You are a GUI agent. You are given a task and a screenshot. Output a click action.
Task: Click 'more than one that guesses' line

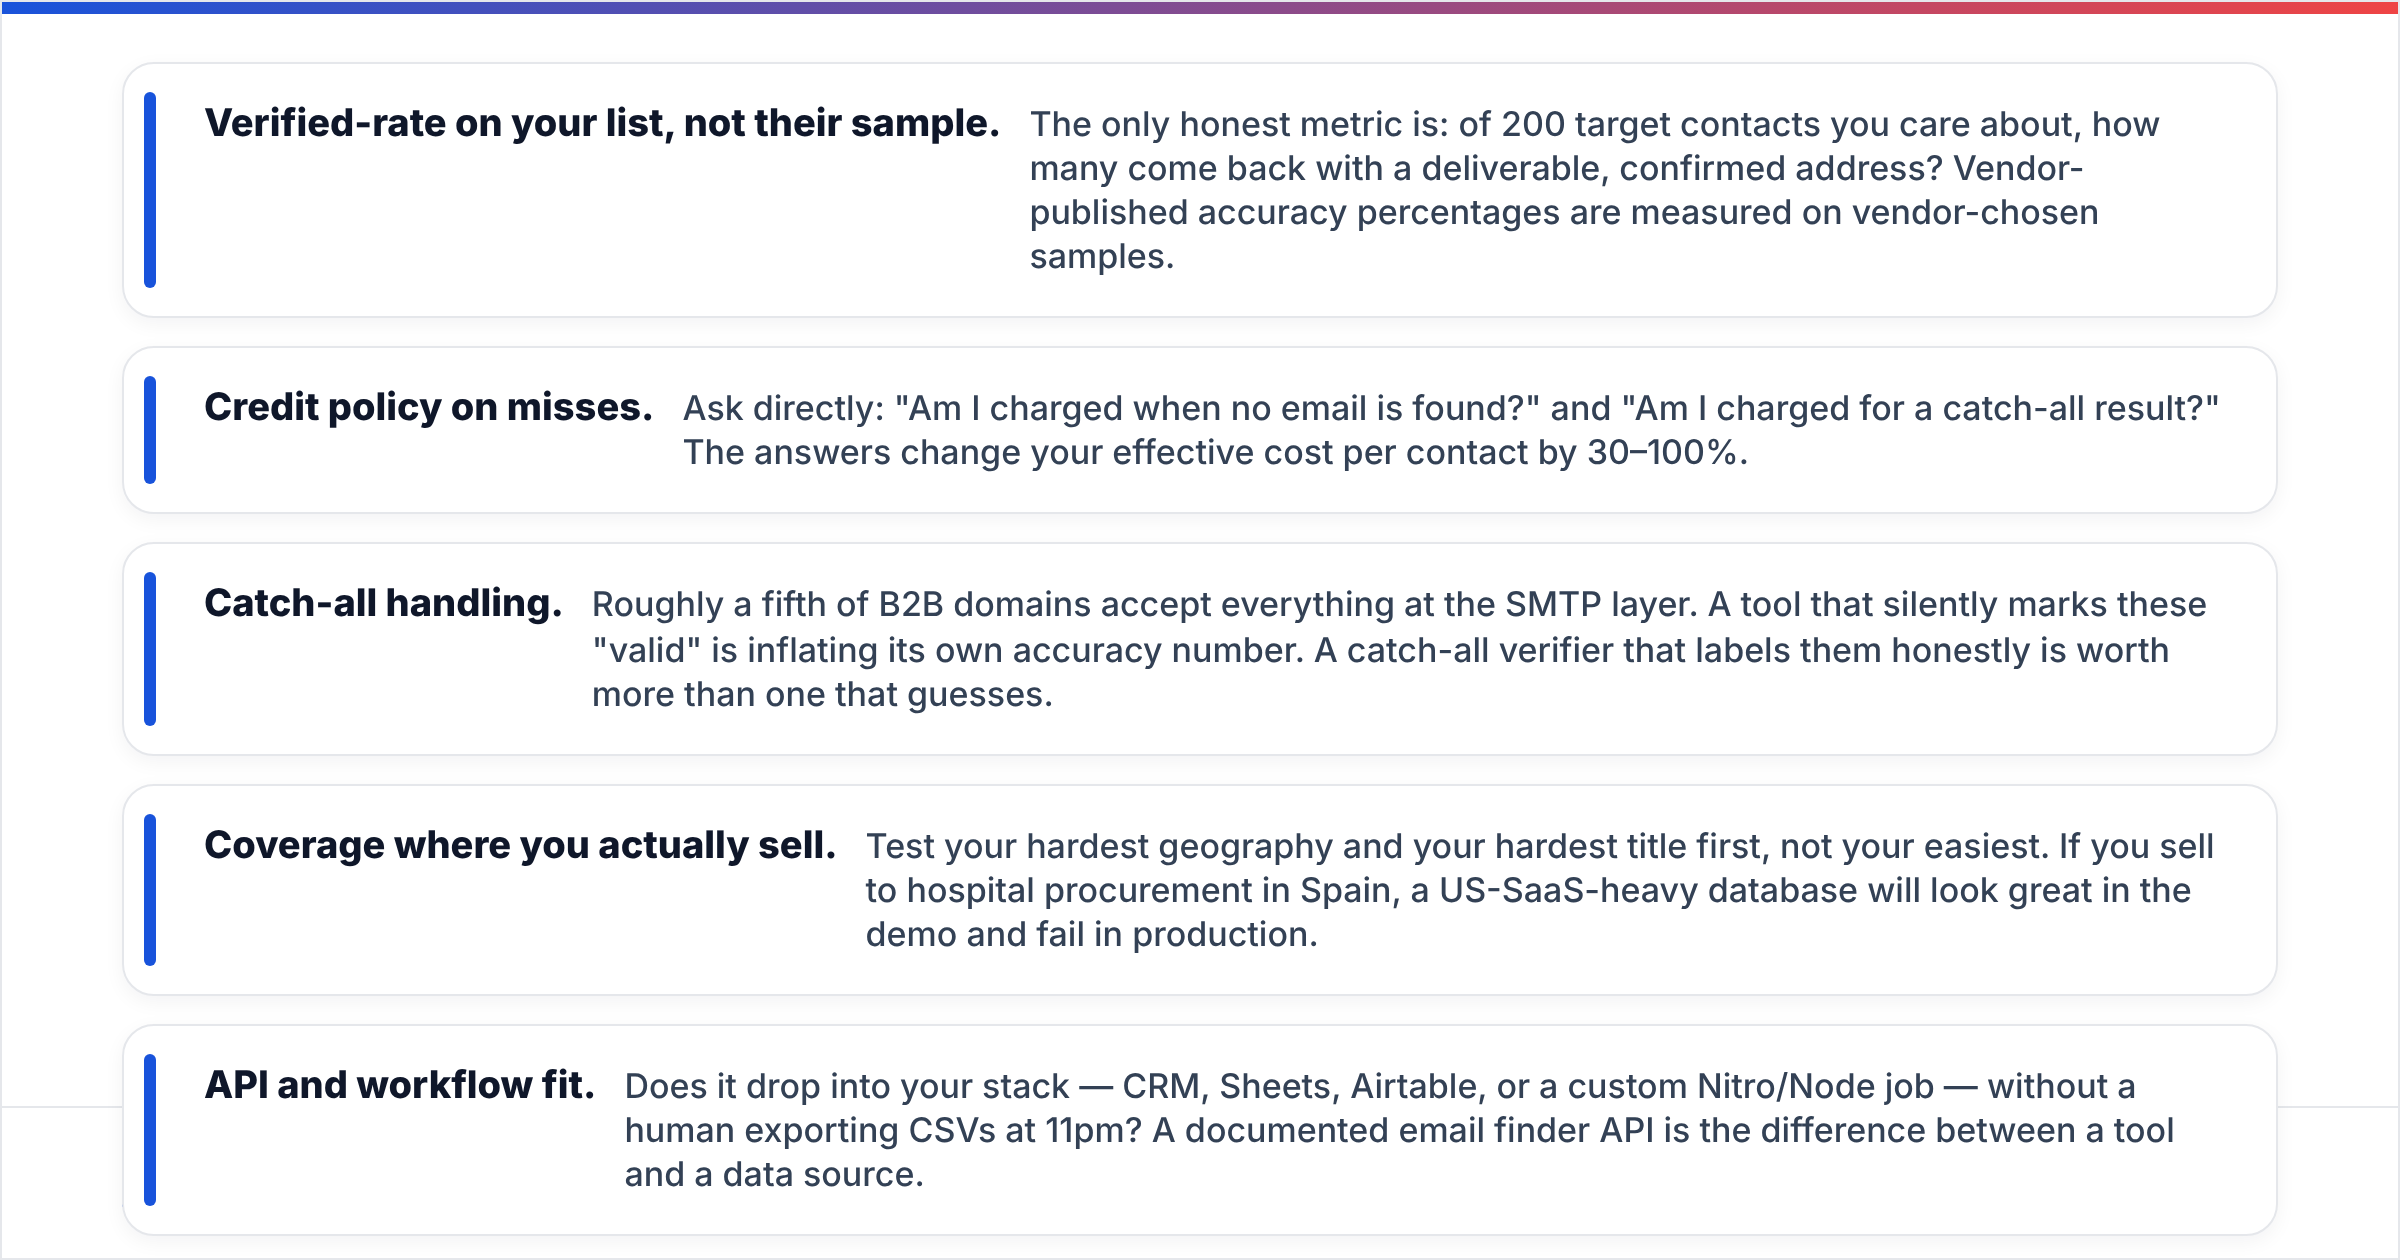pyautogui.click(x=822, y=694)
